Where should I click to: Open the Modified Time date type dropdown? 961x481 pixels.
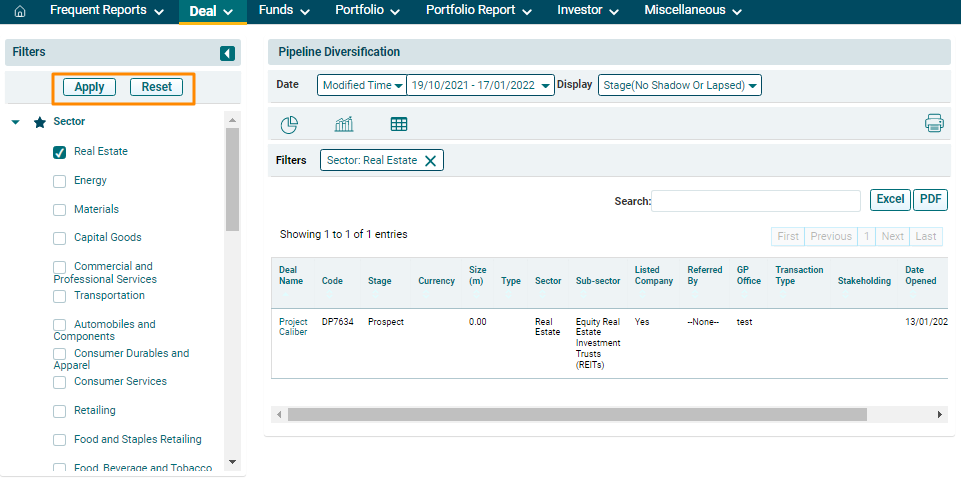tap(362, 86)
